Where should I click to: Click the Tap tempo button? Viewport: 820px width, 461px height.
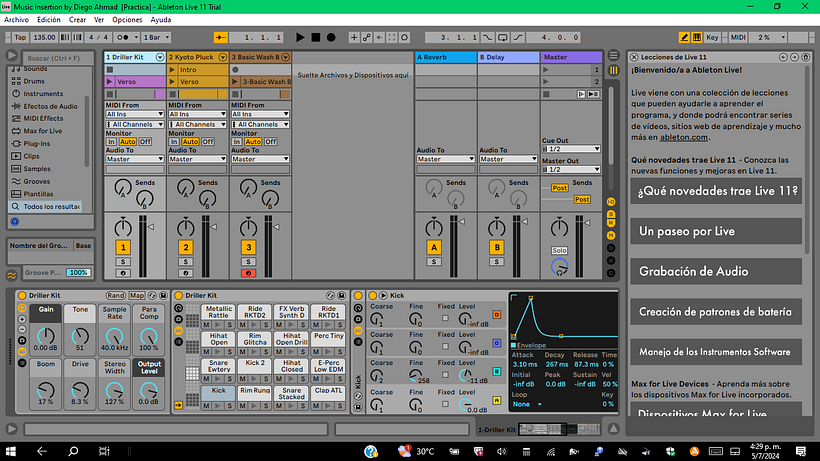pos(20,37)
